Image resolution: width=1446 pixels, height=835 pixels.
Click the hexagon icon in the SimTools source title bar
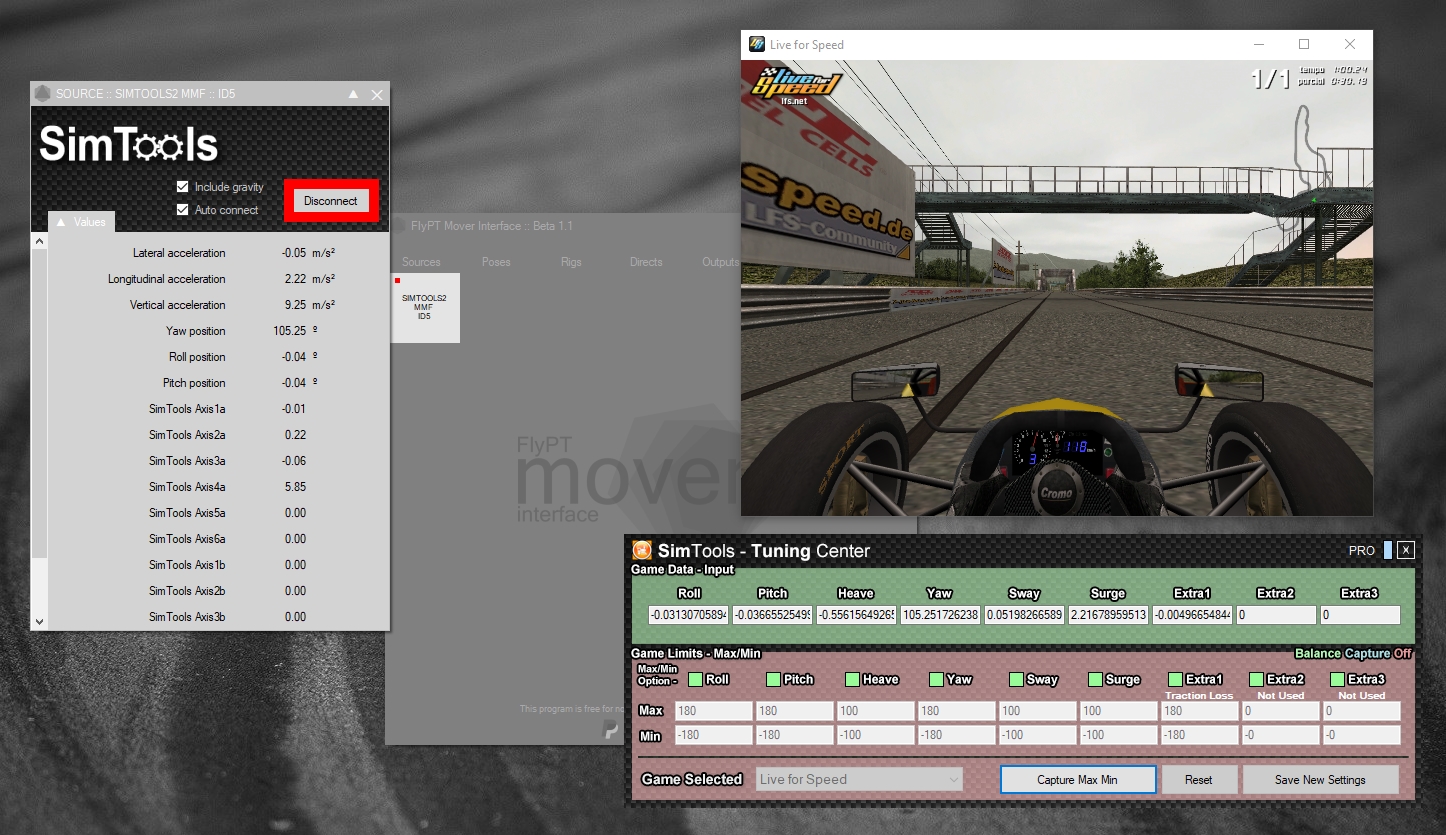click(x=42, y=94)
